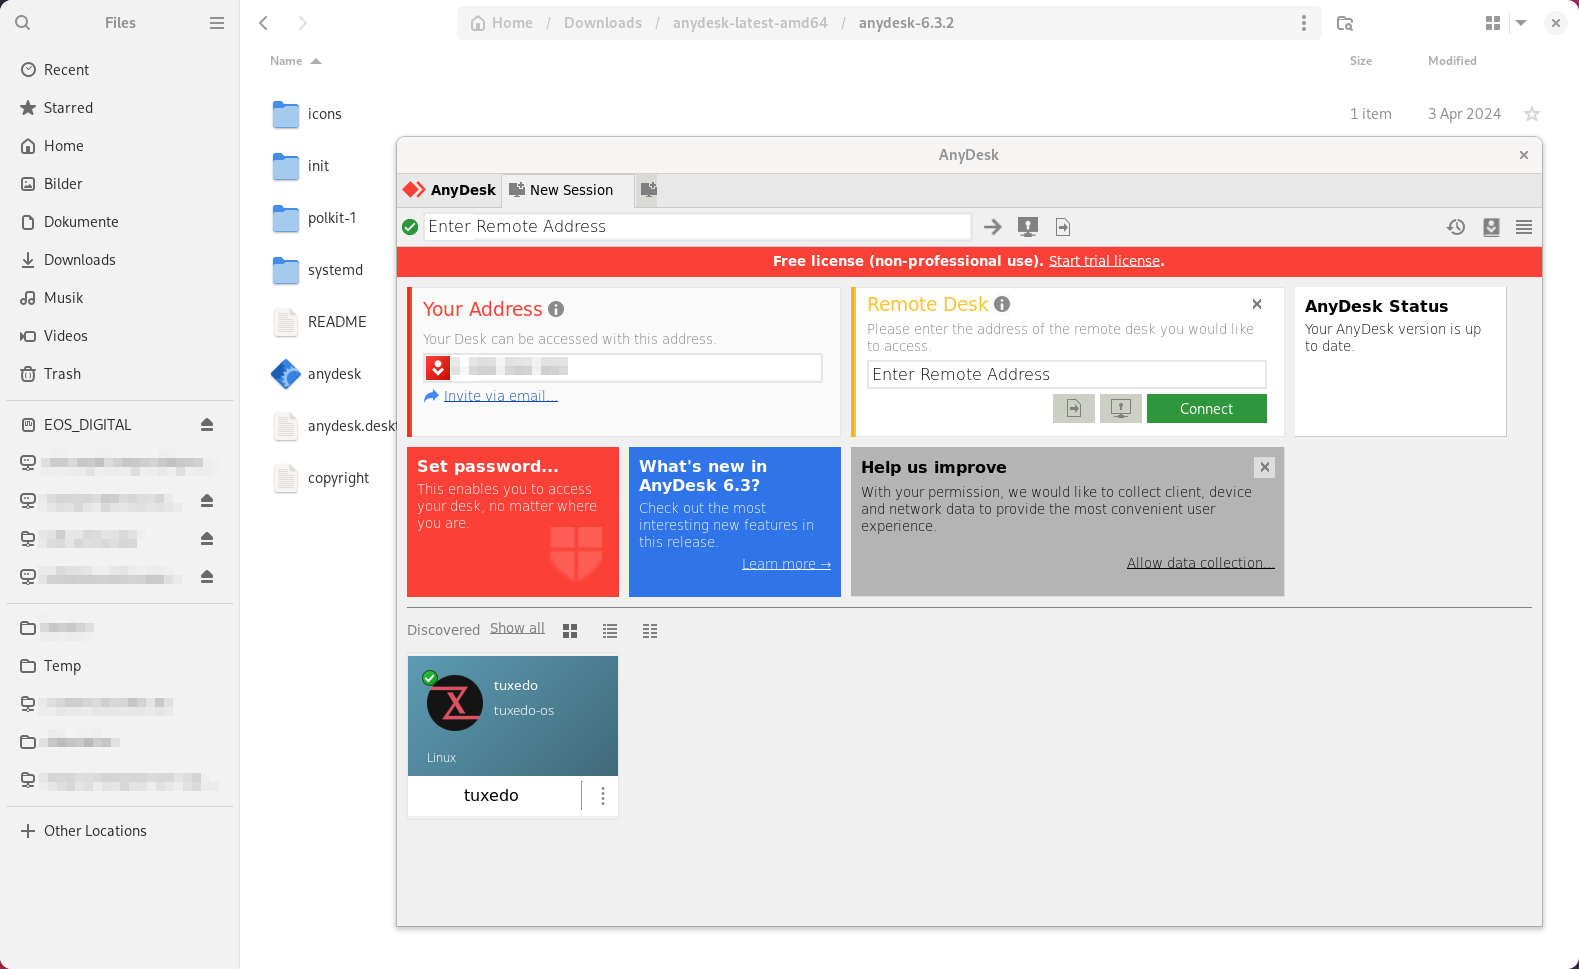Dismiss the Remote Desk panel
The height and width of the screenshot is (969, 1579).
(1257, 304)
